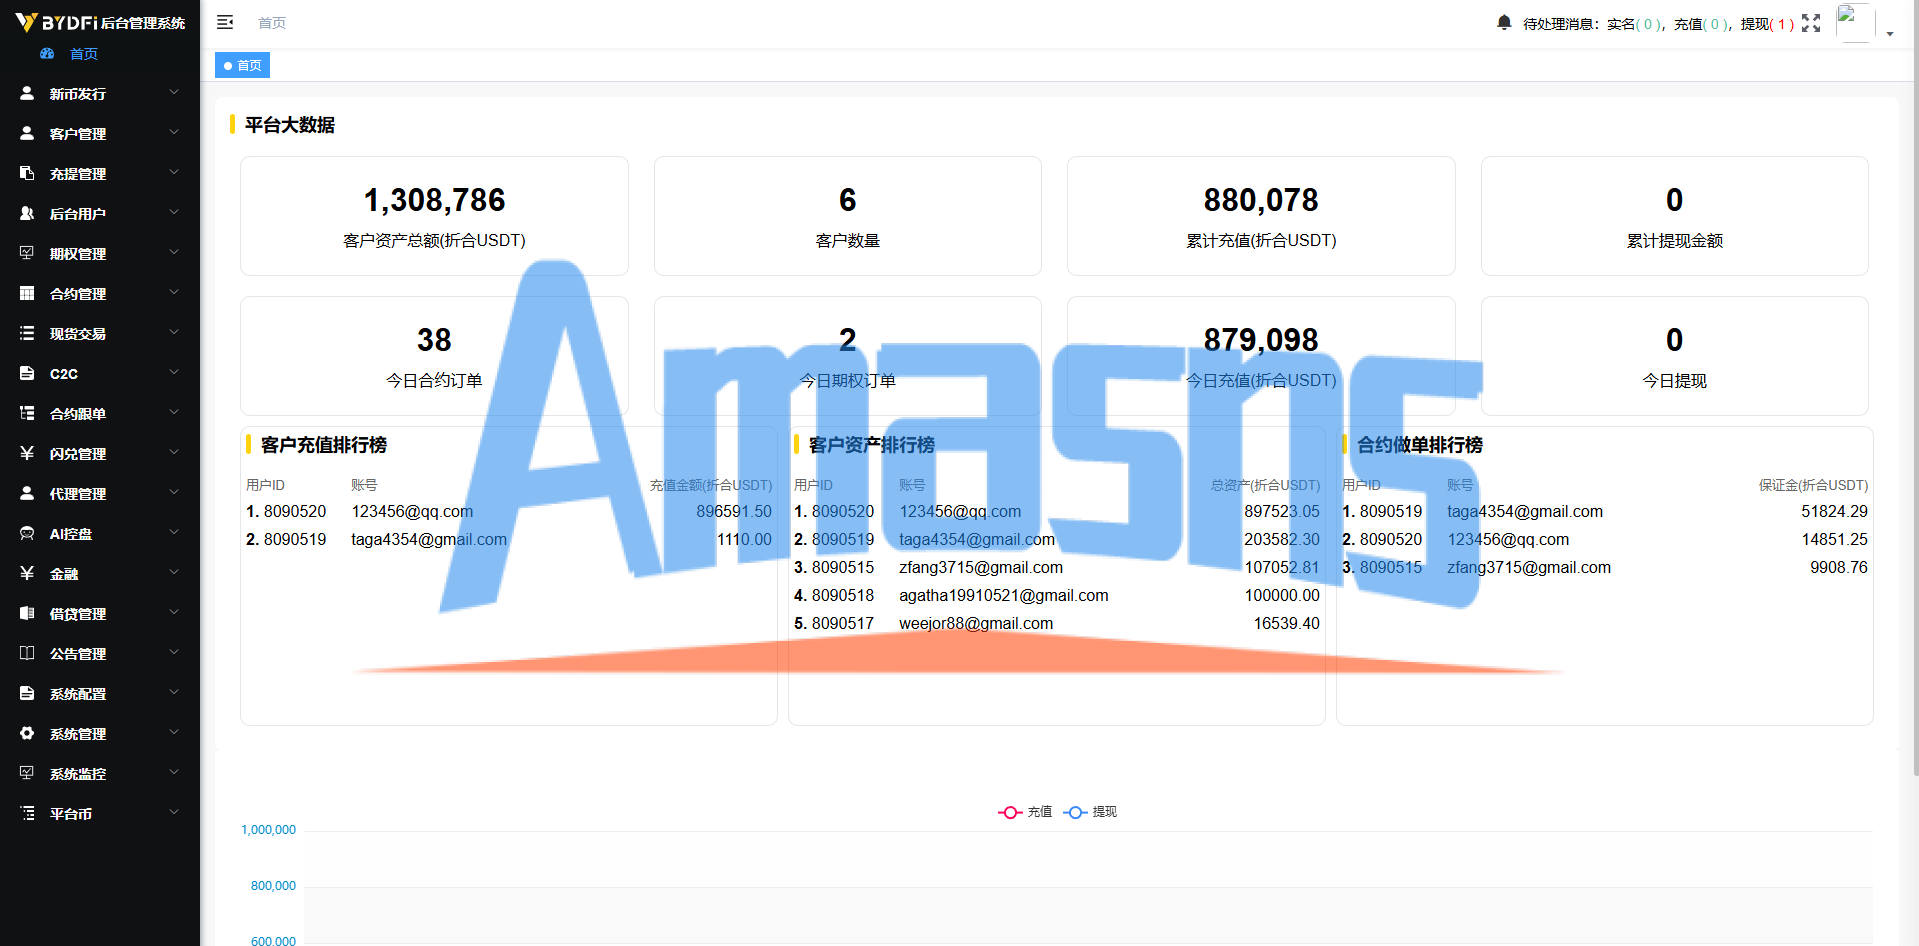The image size is (1919, 946).
Task: Open the user avatar image
Action: (1855, 23)
